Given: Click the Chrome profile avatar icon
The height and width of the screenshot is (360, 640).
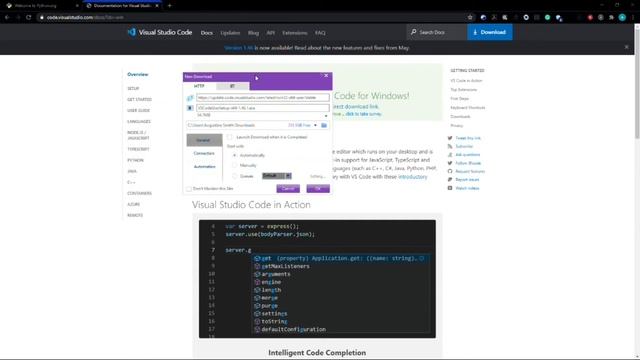Looking at the screenshot, I should click(622, 17).
